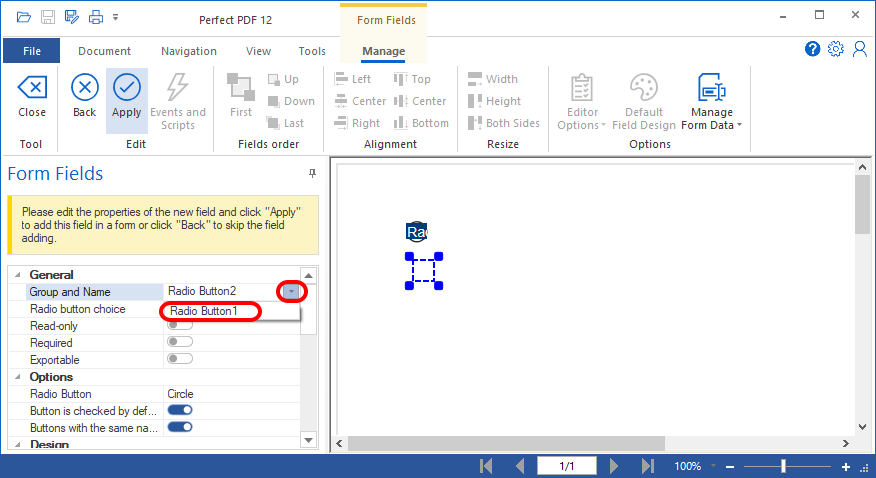Viewport: 876px width, 478px height.
Task: Zoom out with the minus button
Action: pos(730,466)
